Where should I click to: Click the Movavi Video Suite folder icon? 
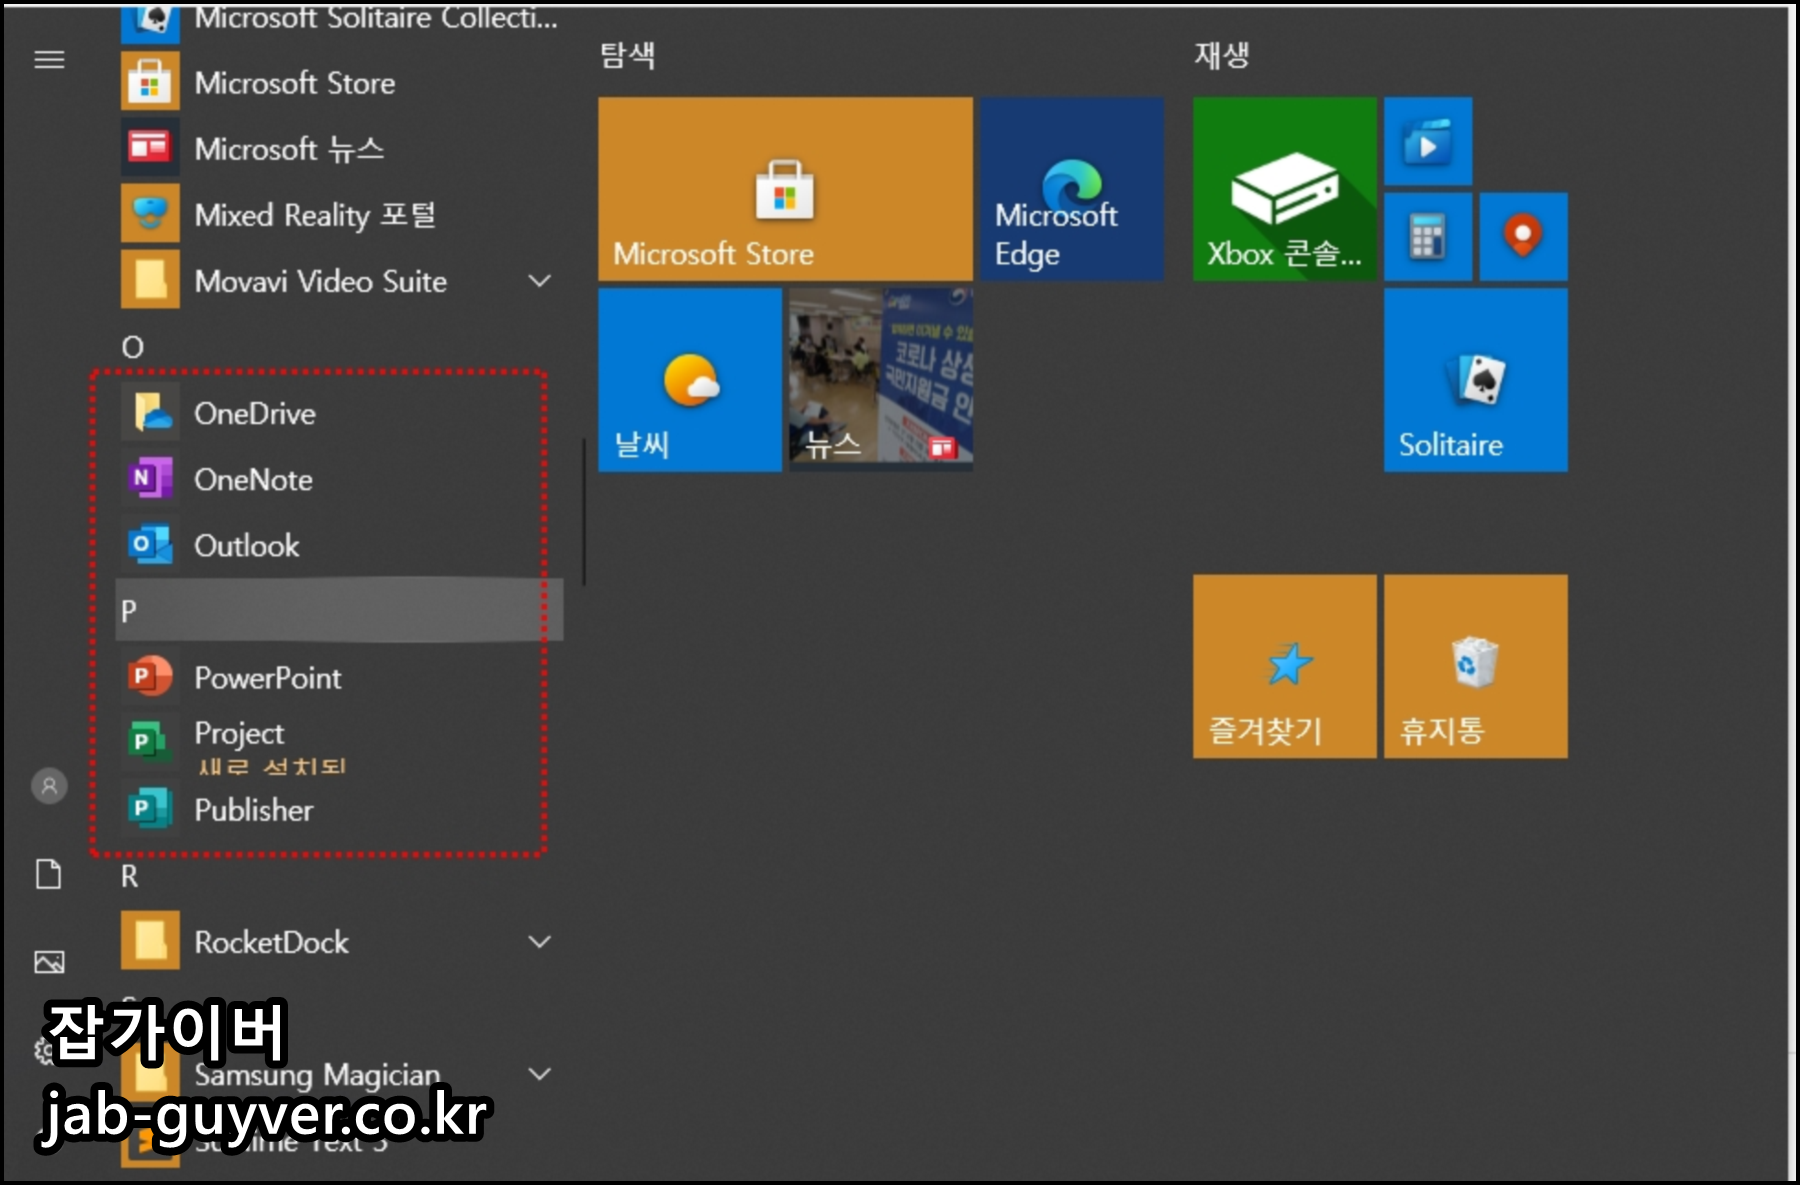coord(150,280)
